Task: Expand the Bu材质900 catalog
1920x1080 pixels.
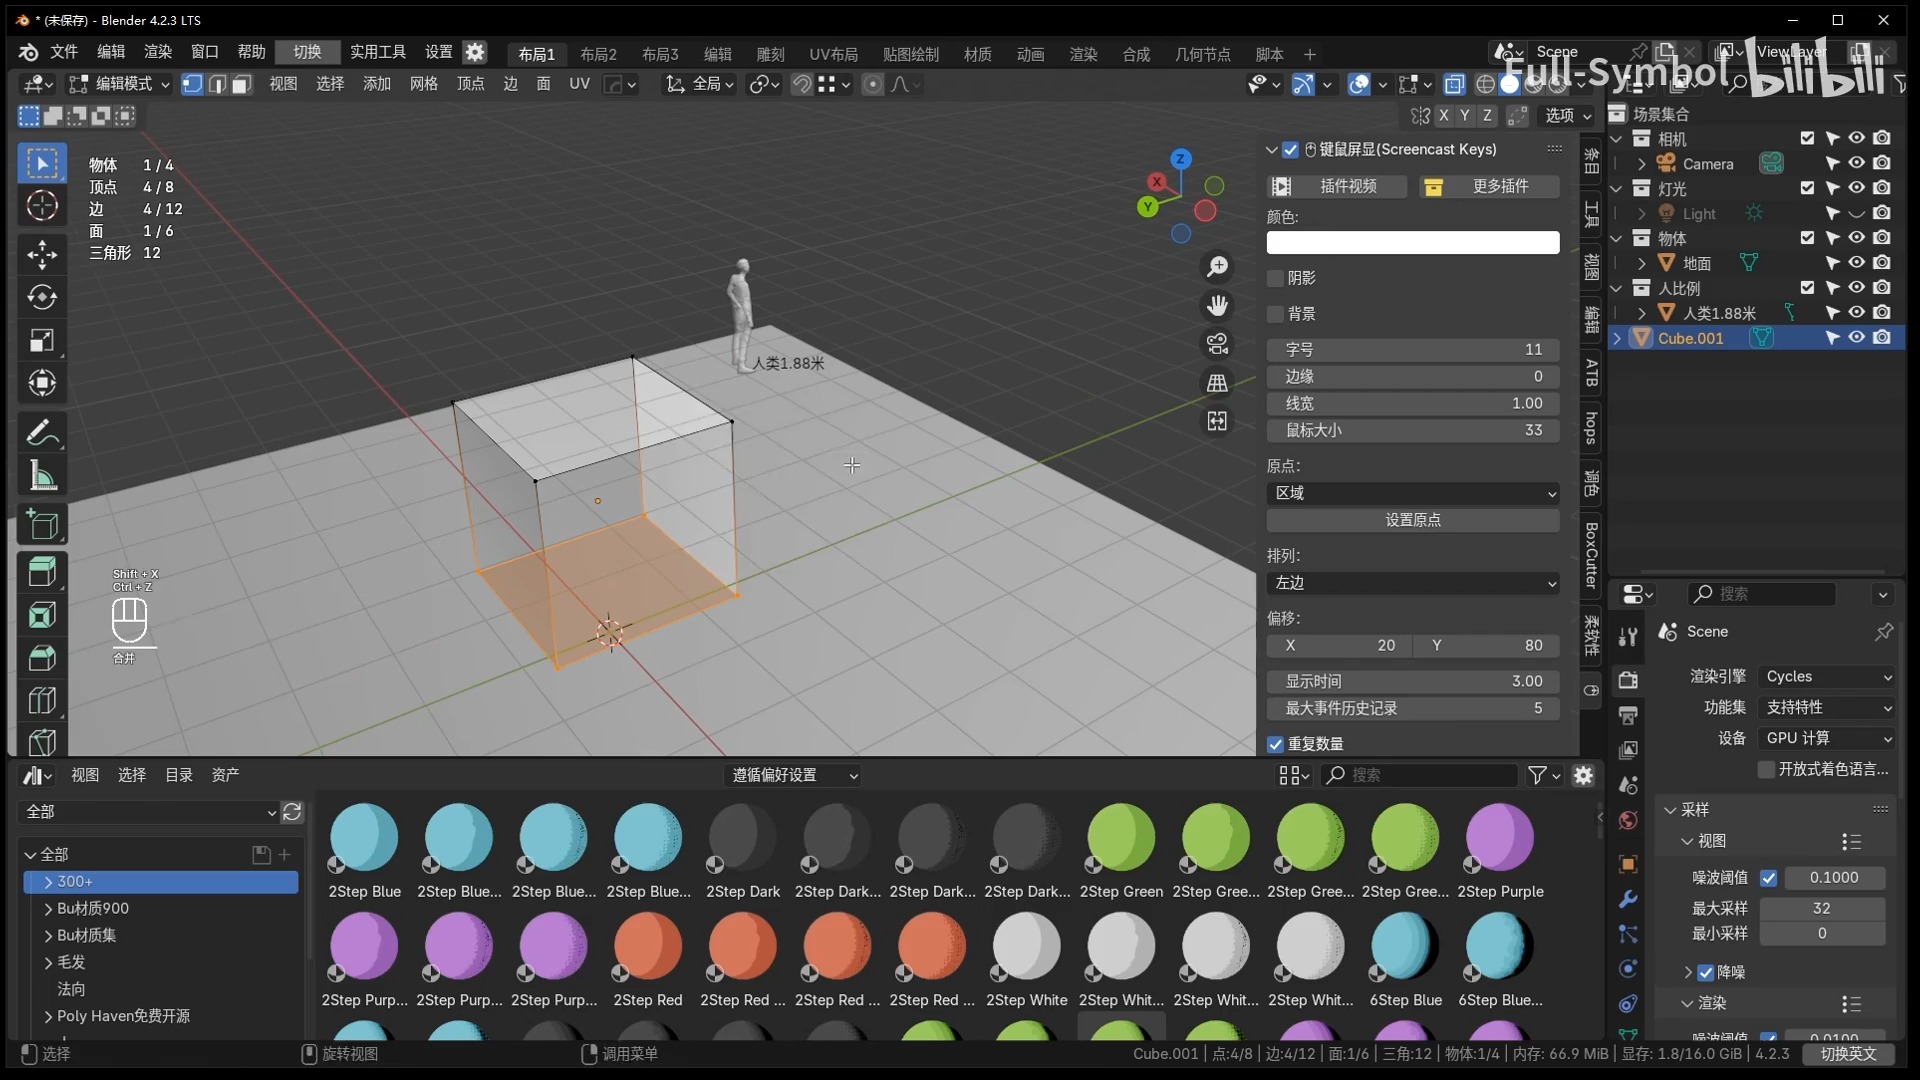Action: [48, 909]
